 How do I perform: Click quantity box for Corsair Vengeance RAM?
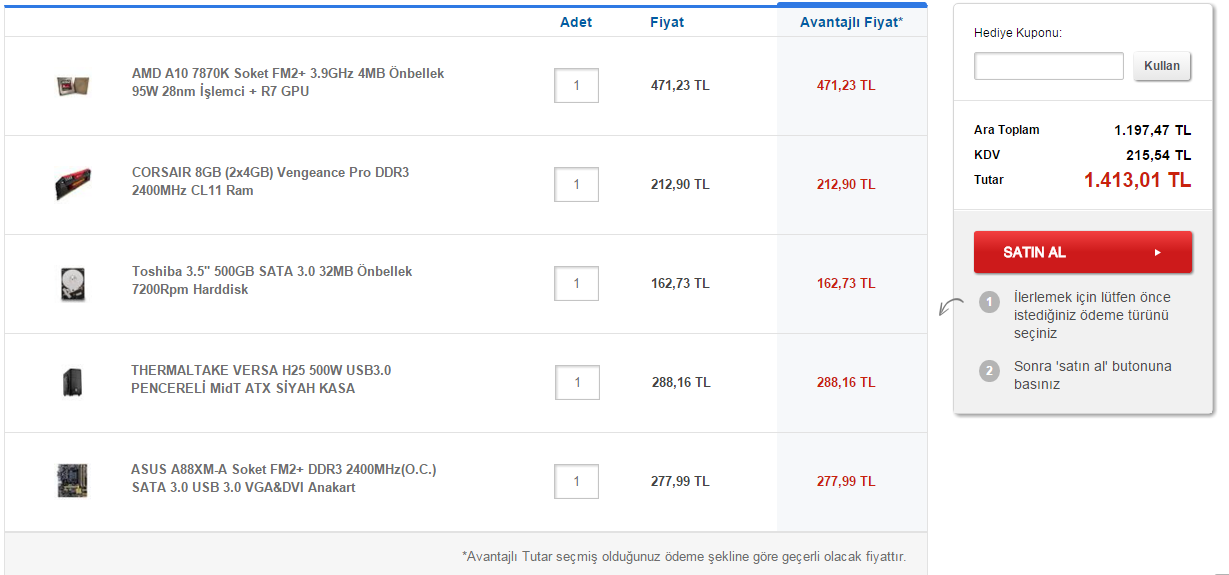click(x=577, y=184)
